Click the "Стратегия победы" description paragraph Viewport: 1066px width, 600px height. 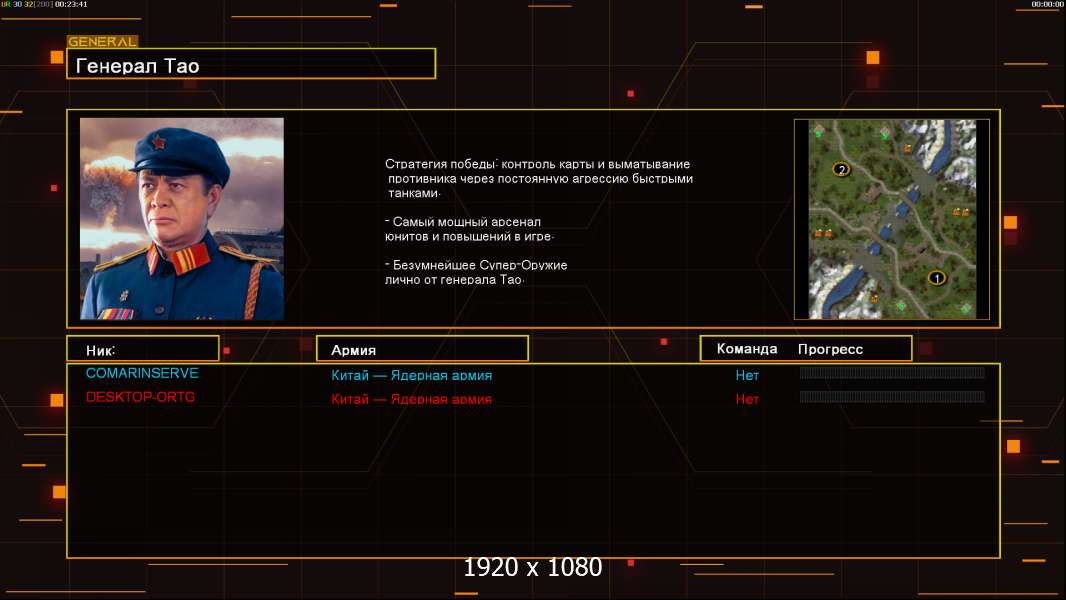[x=538, y=178]
